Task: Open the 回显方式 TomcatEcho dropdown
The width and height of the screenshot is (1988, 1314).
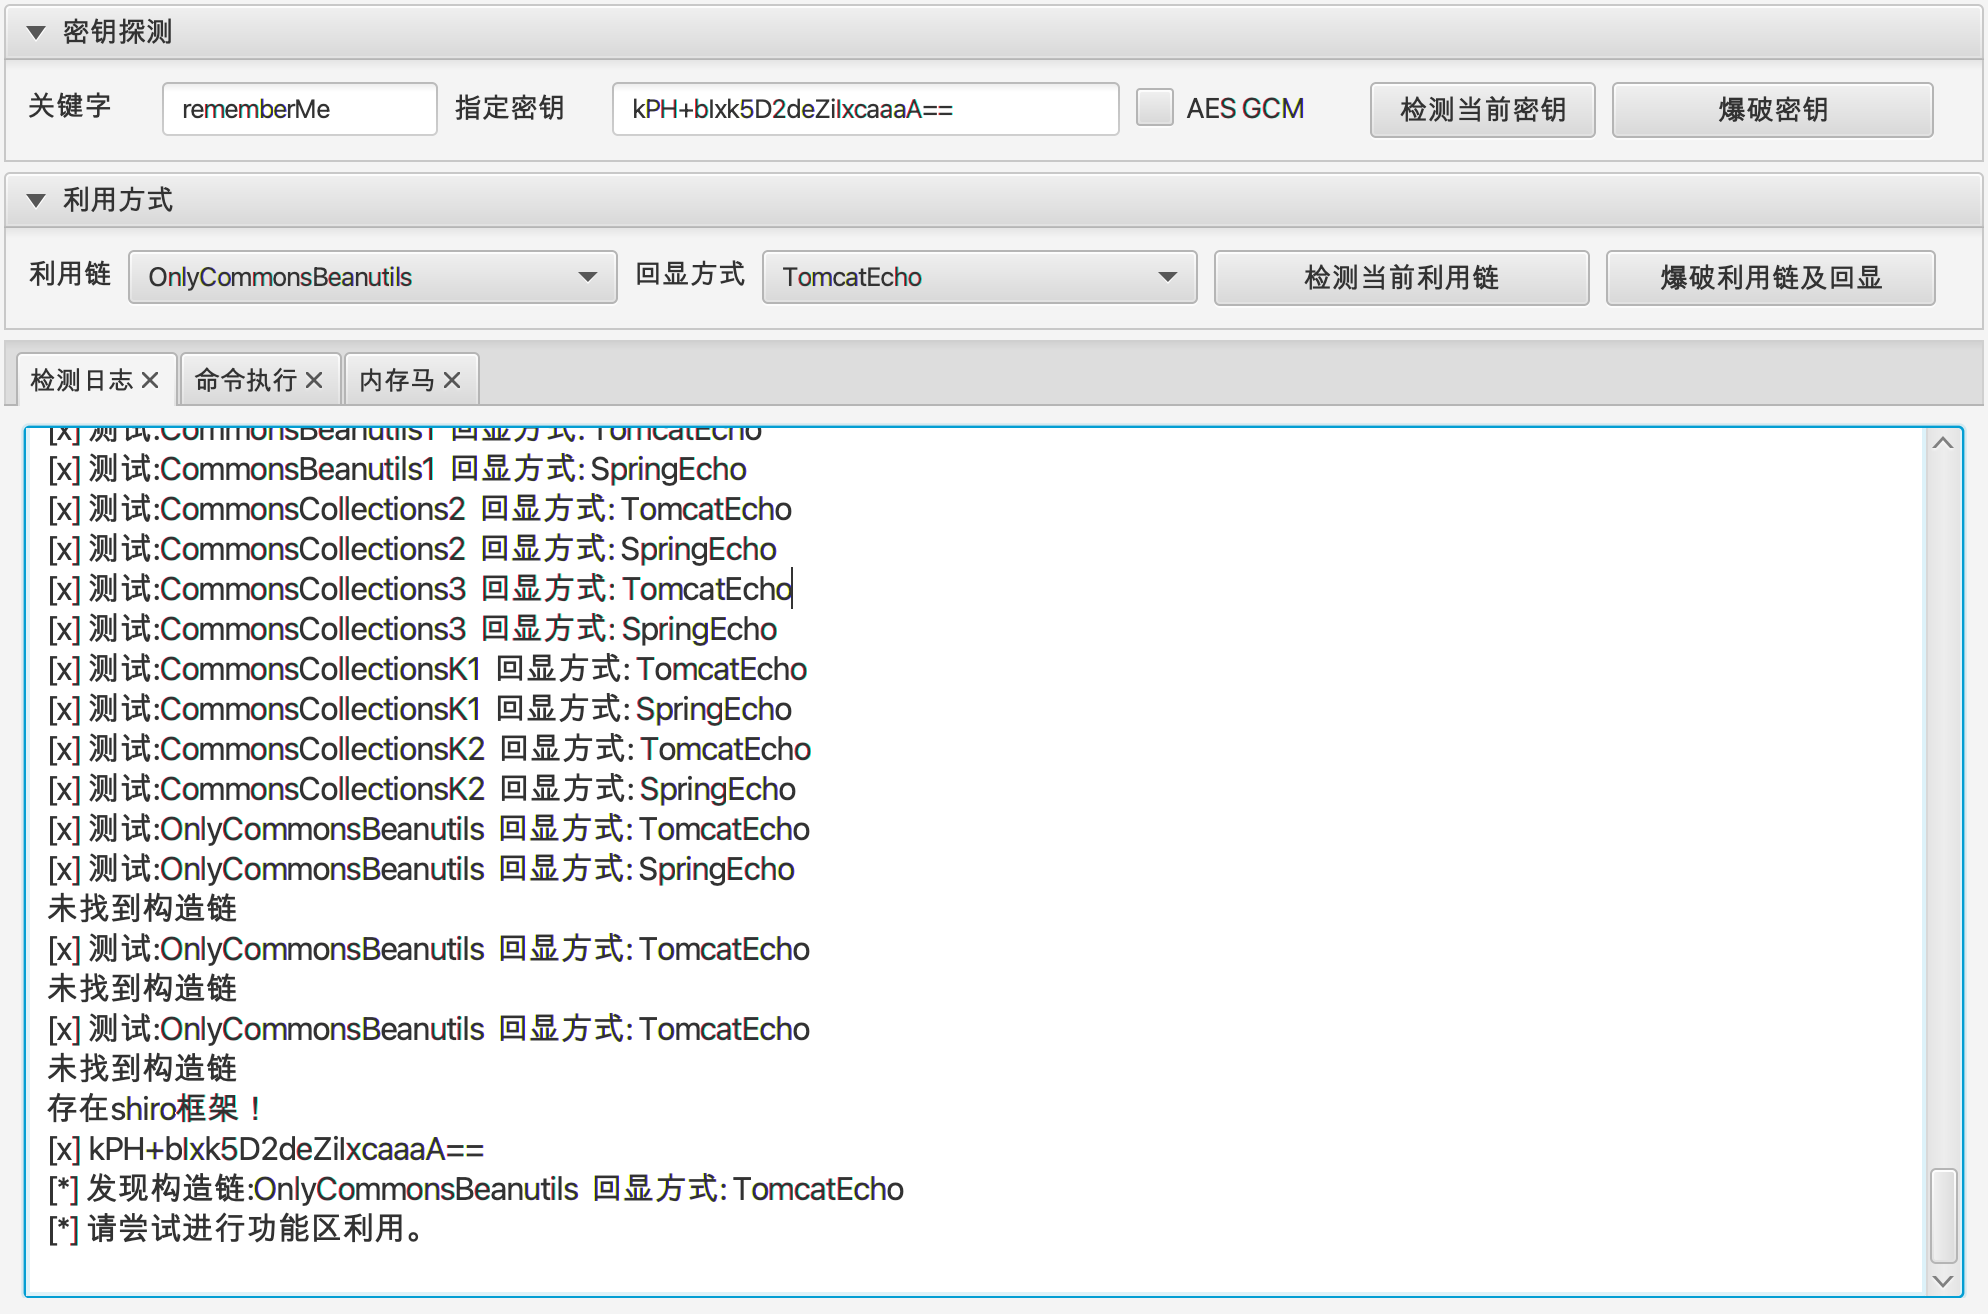Action: click(979, 277)
